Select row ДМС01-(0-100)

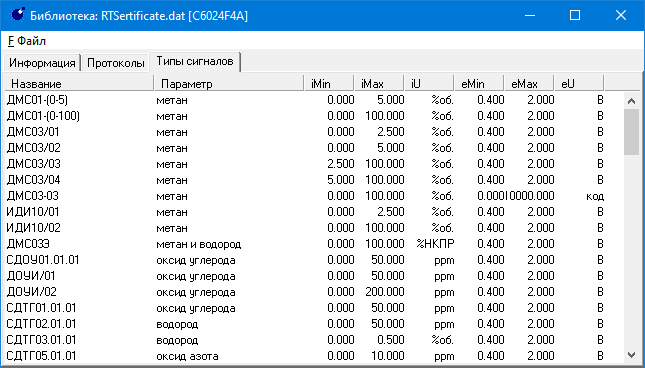tap(305, 116)
